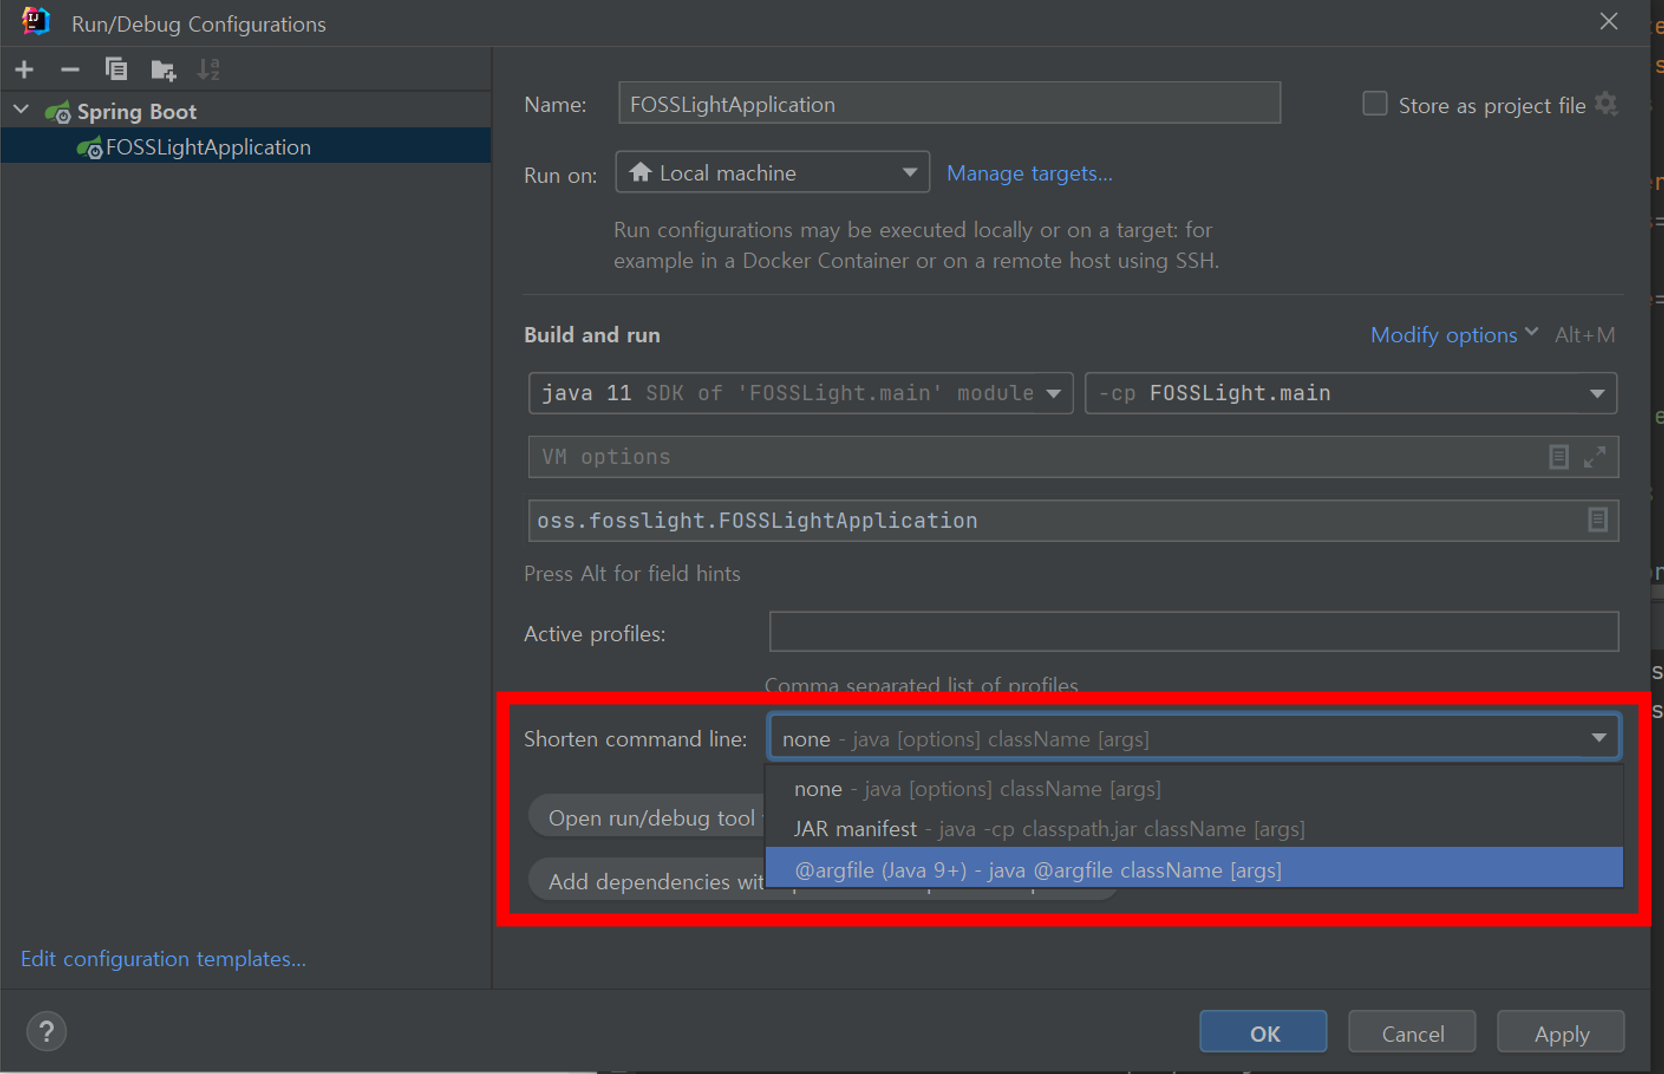This screenshot has width=1664, height=1074.
Task: Sort configurations alphabetically
Action: (x=208, y=69)
